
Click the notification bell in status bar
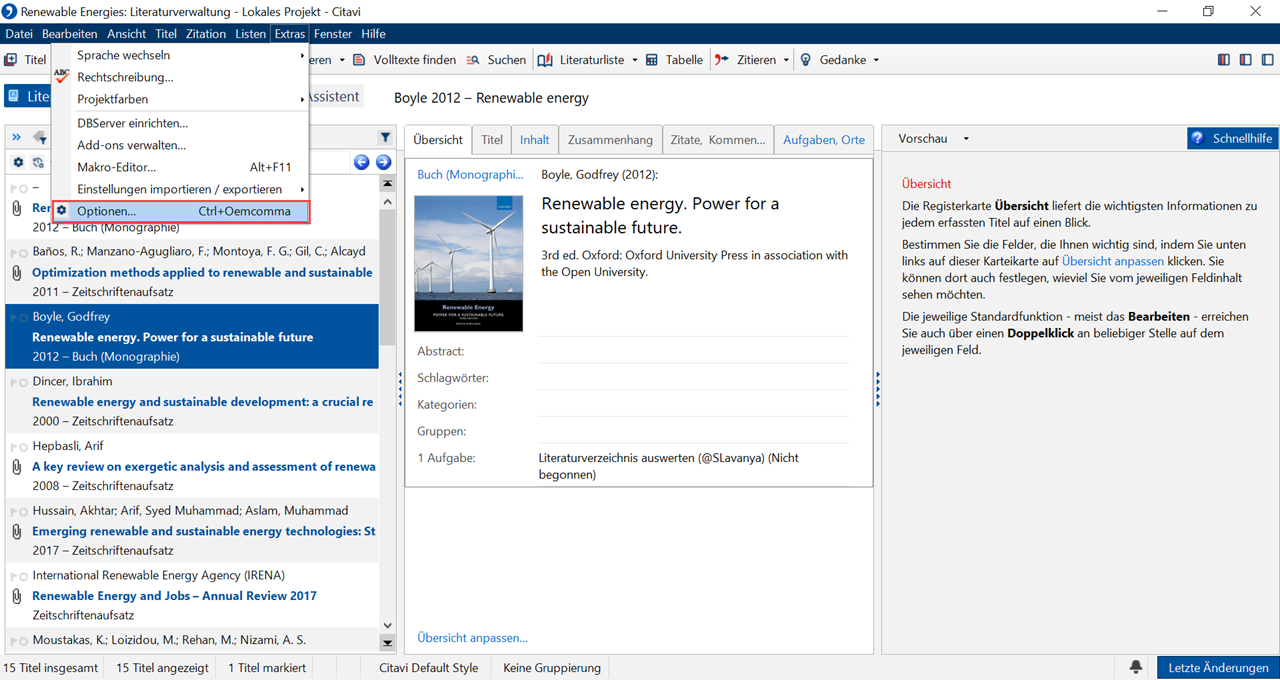[1136, 667]
